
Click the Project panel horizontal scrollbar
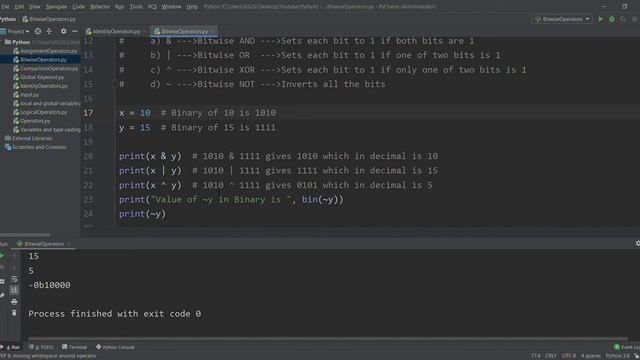tap(24, 235)
